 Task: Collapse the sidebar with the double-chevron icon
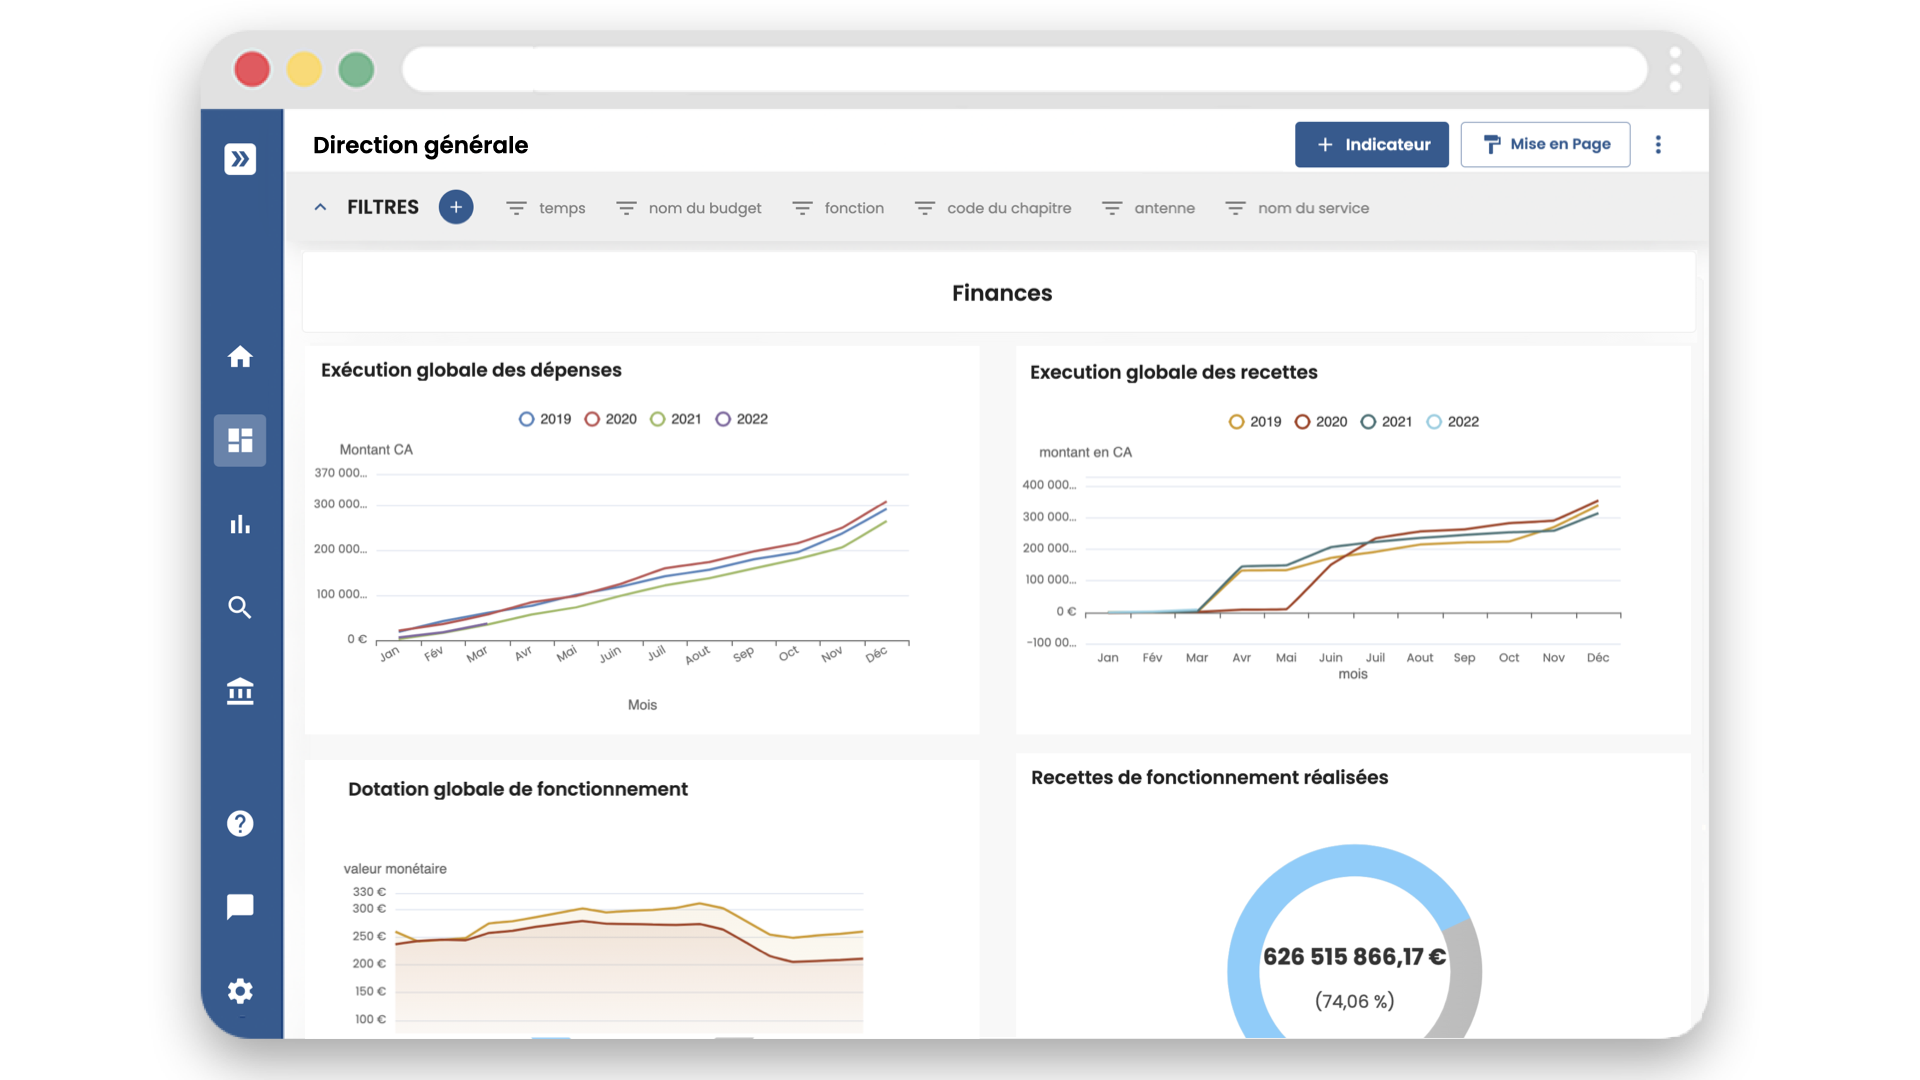click(240, 158)
